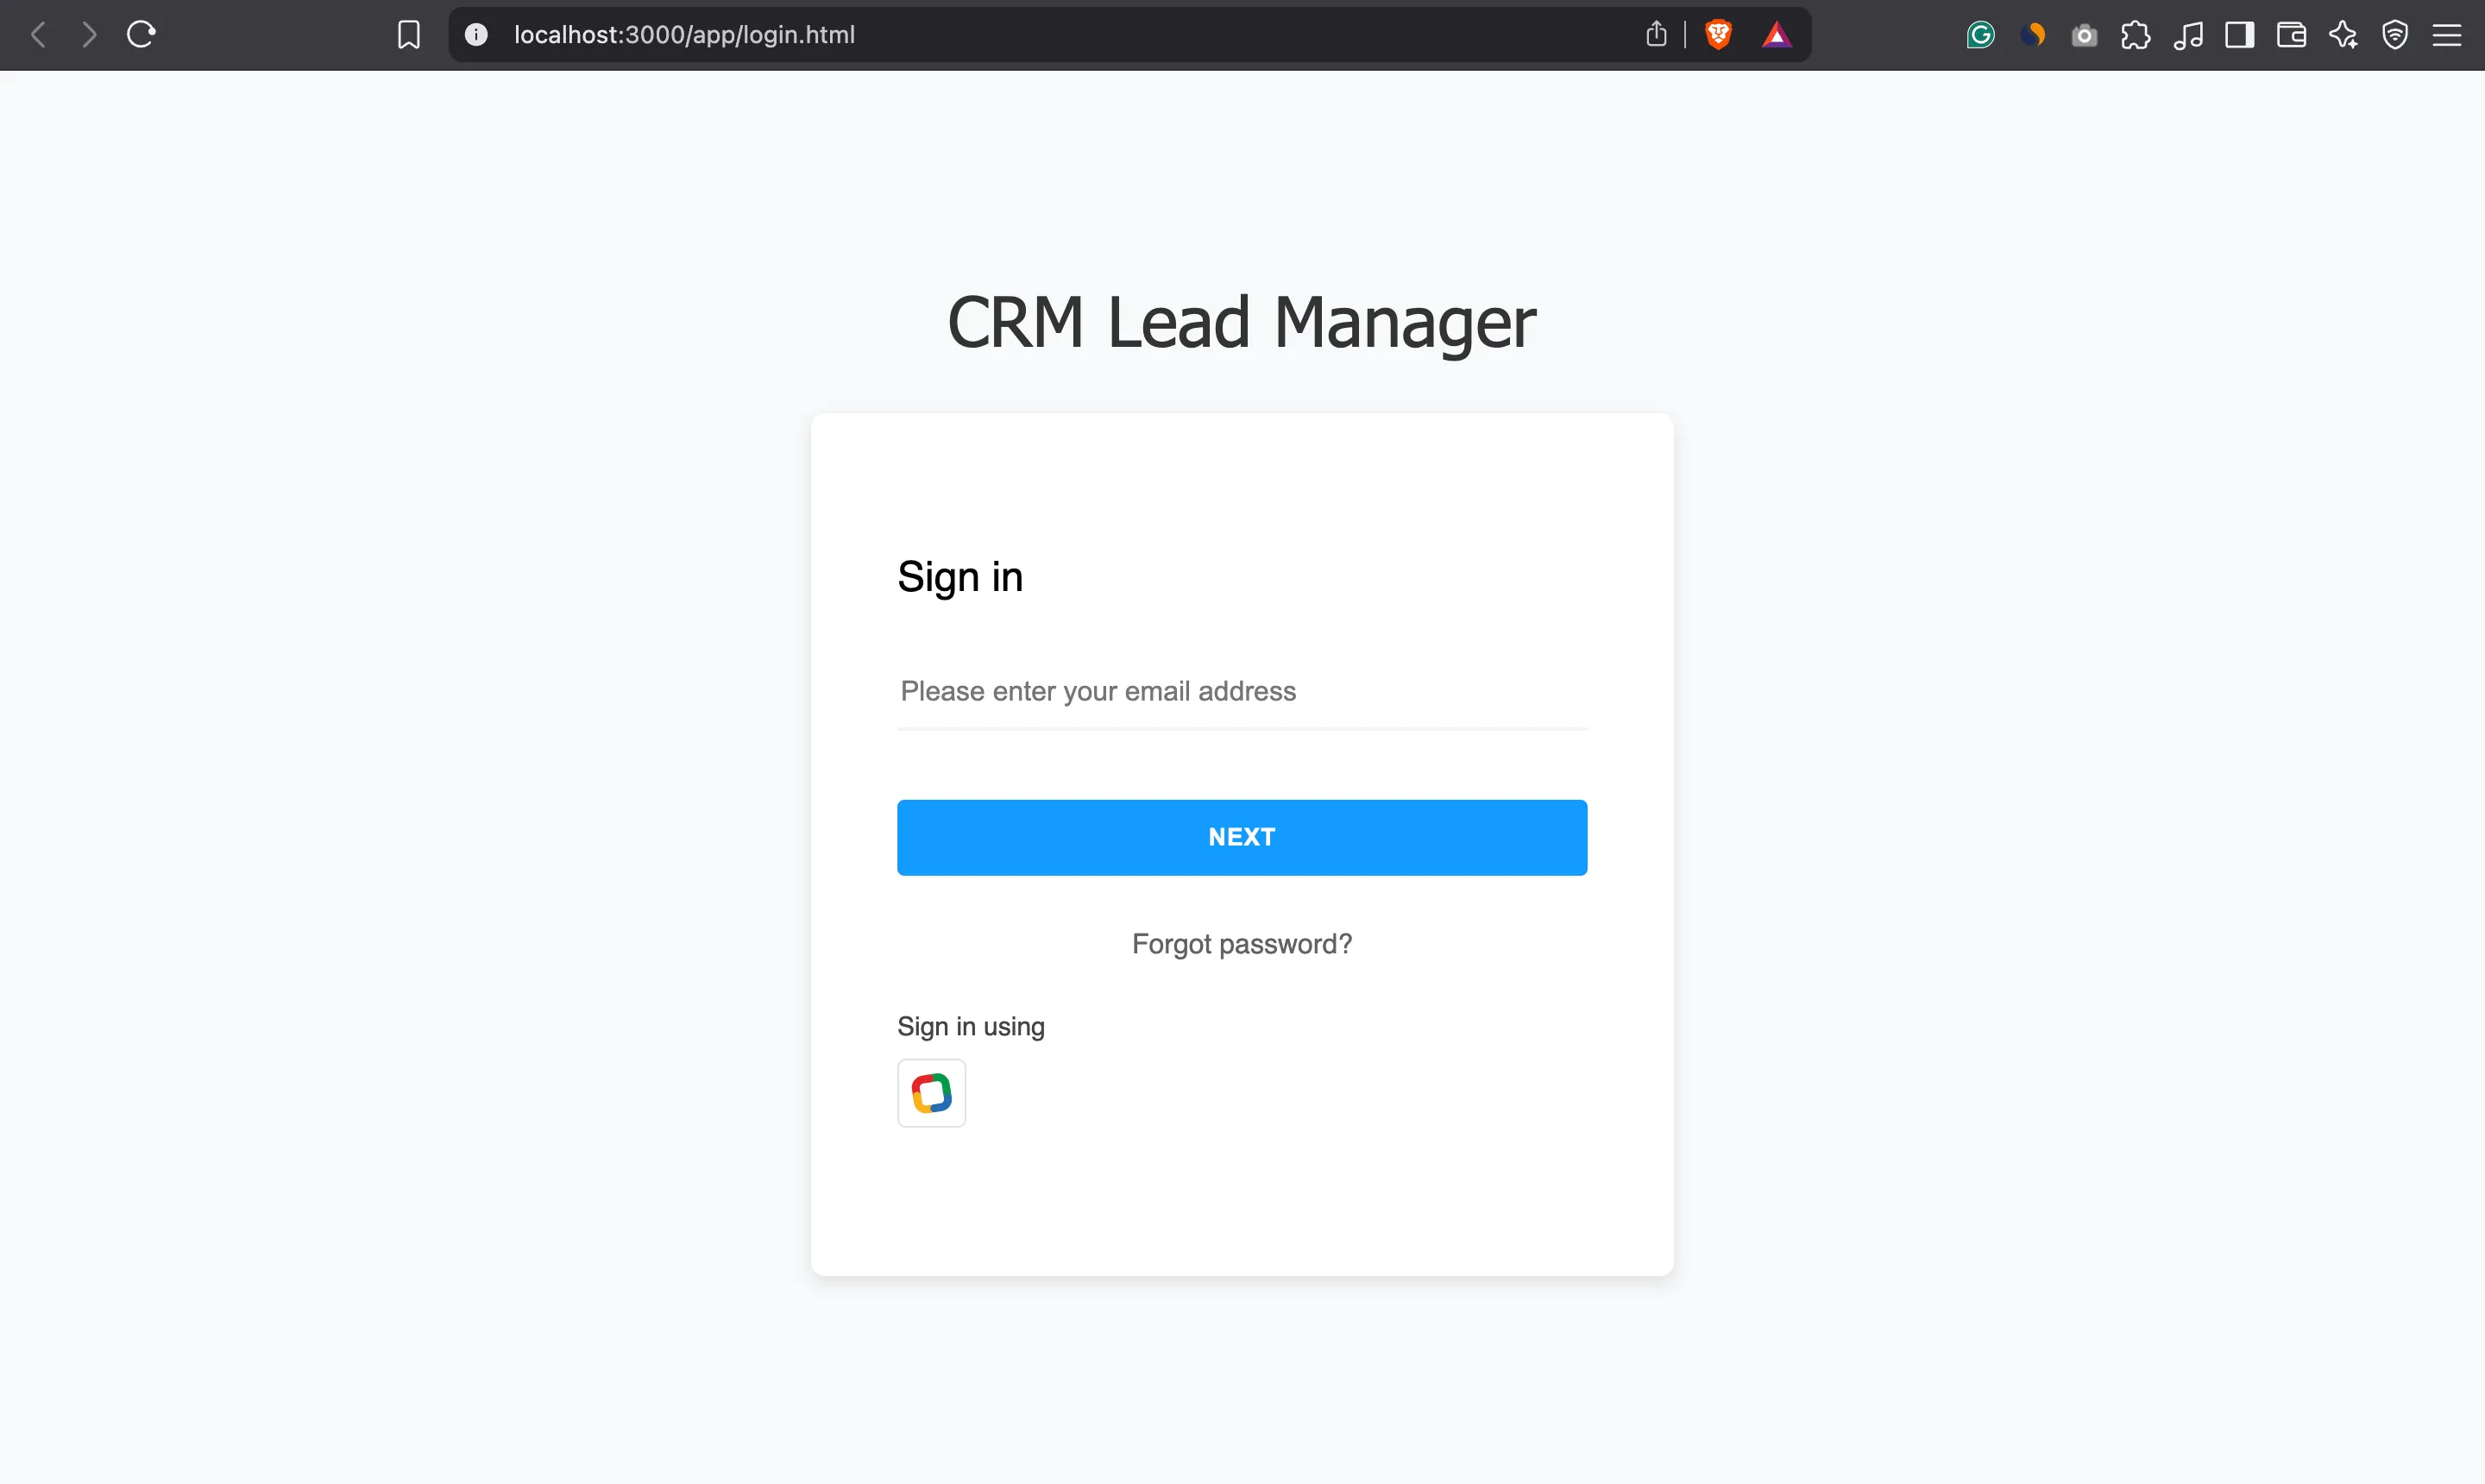The height and width of the screenshot is (1484, 2485).
Task: Click the share page icon
Action: pyautogui.click(x=1656, y=35)
